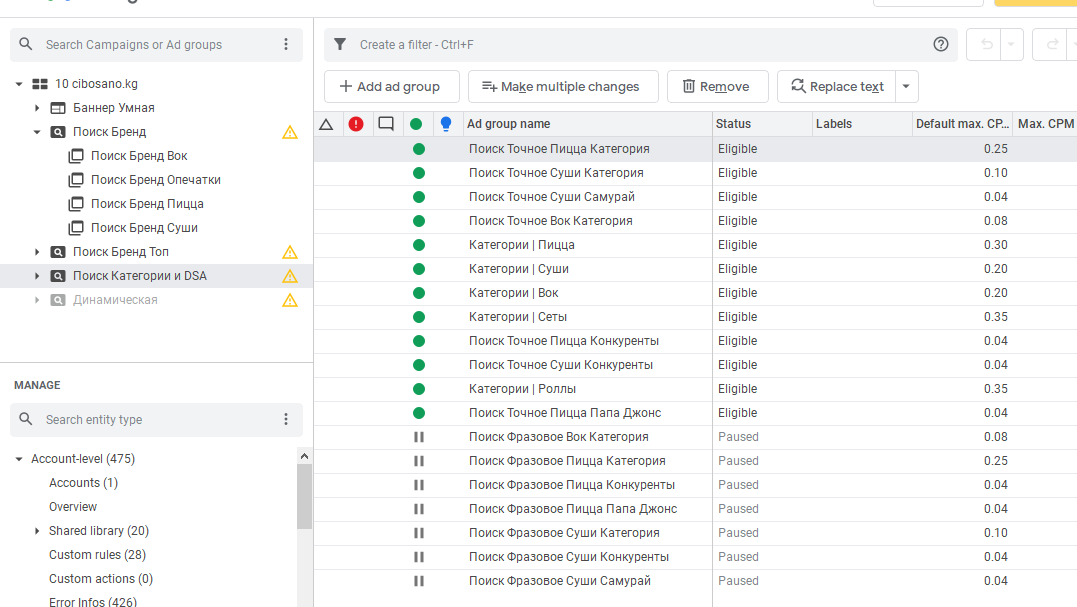1077x607 pixels.
Task: Focus the Search entity type field
Action: [157, 420]
